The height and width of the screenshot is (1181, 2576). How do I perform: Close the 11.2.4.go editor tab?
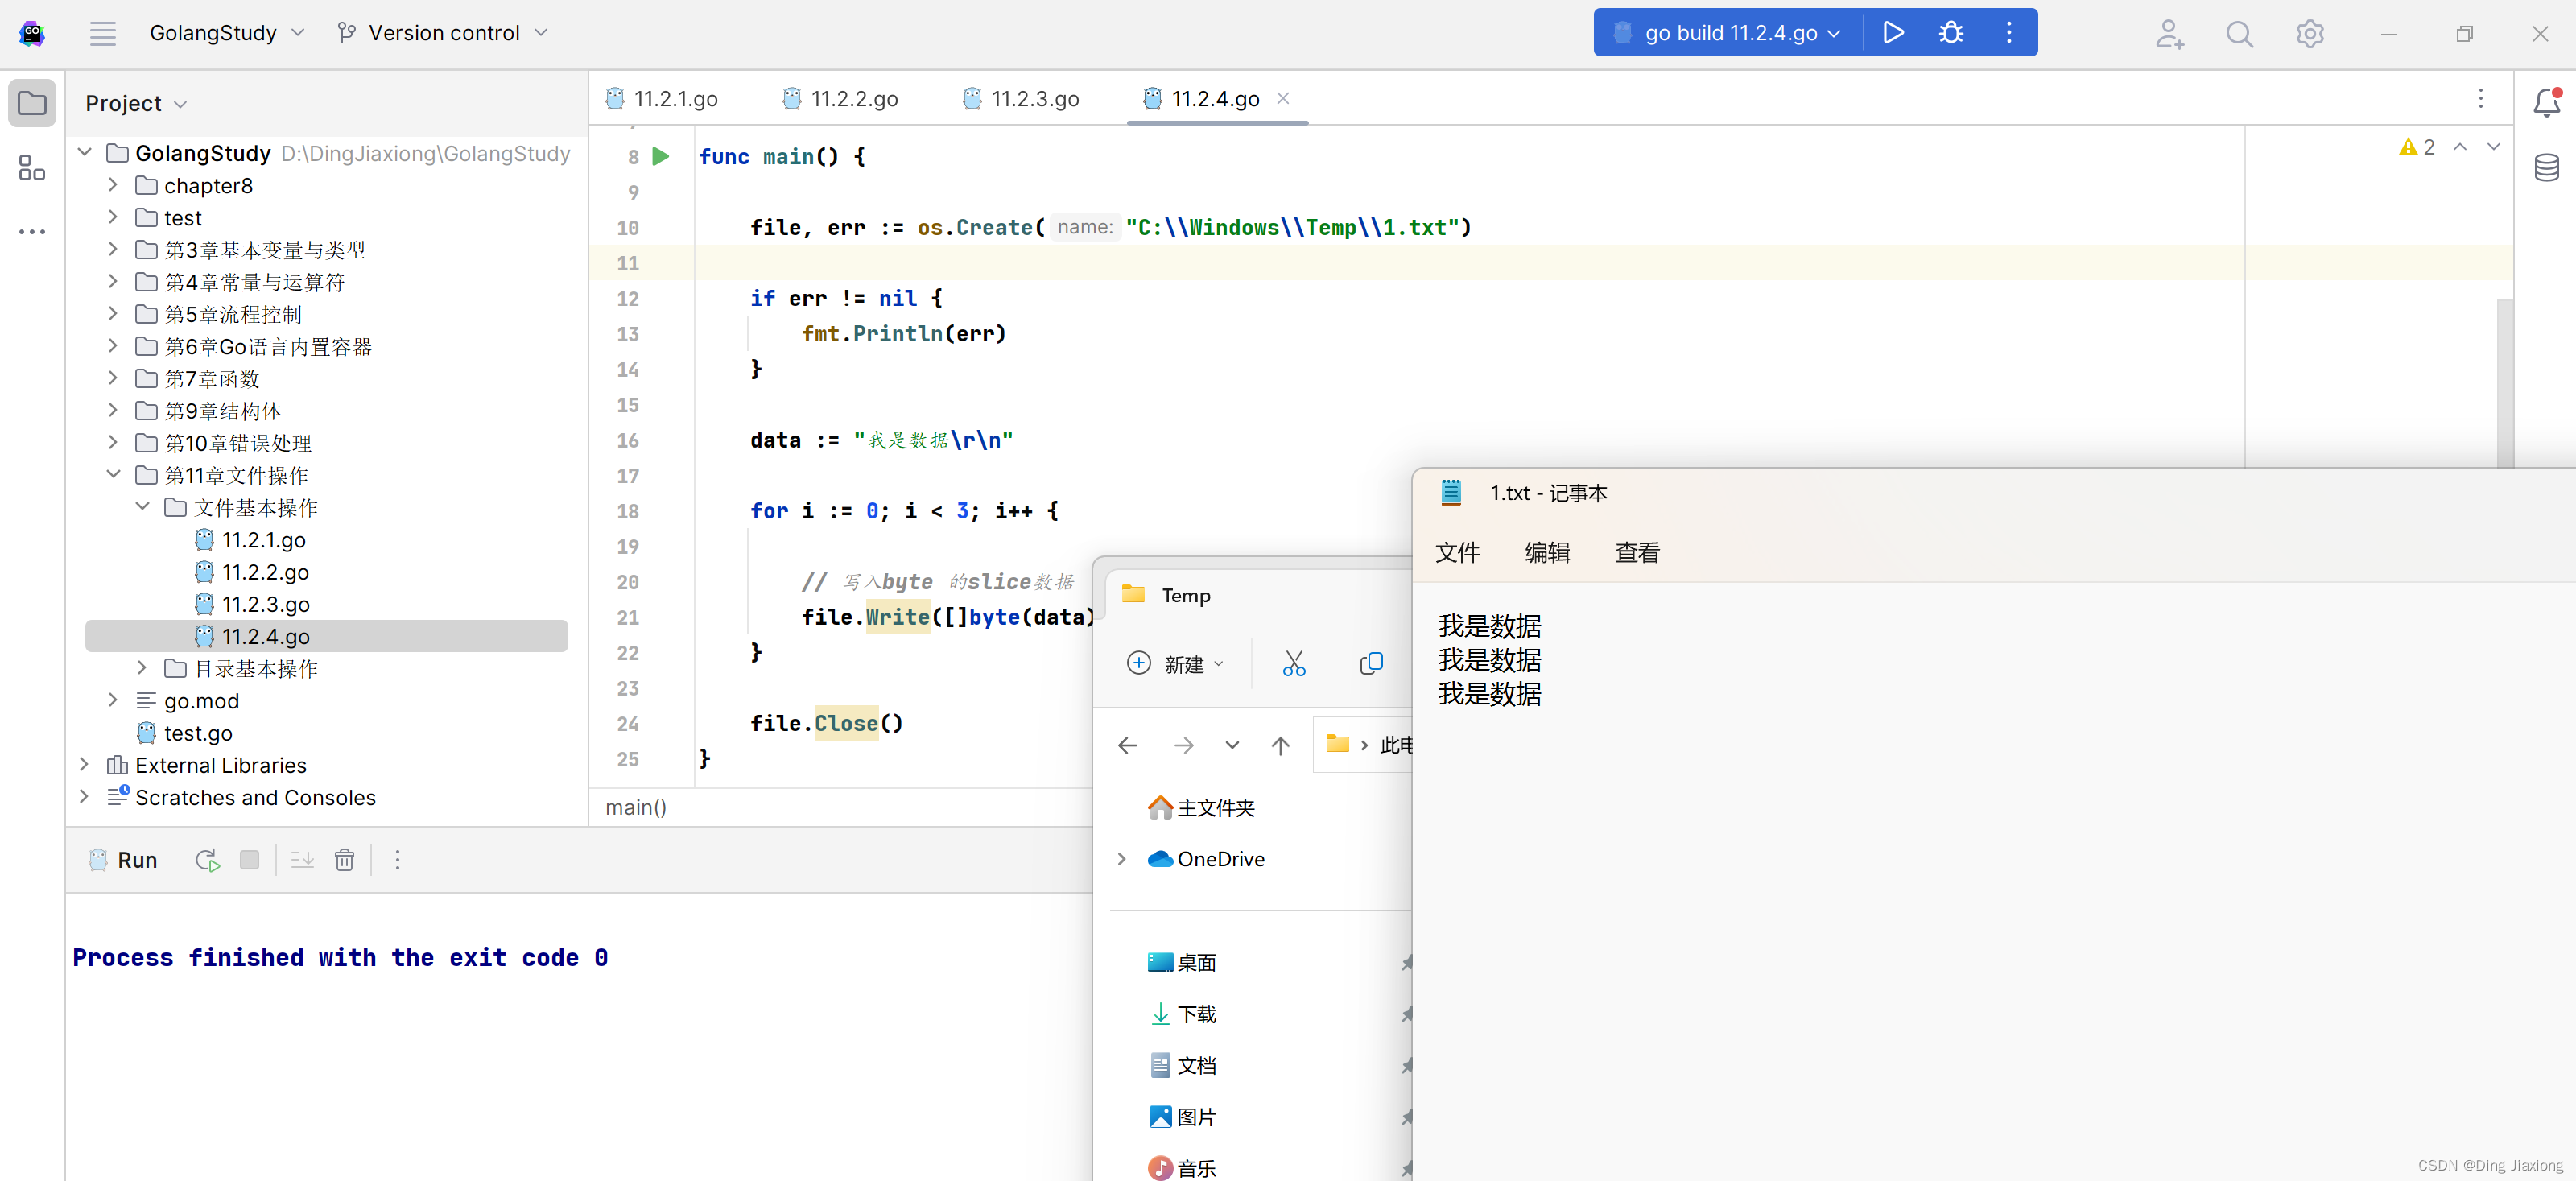(x=1283, y=98)
